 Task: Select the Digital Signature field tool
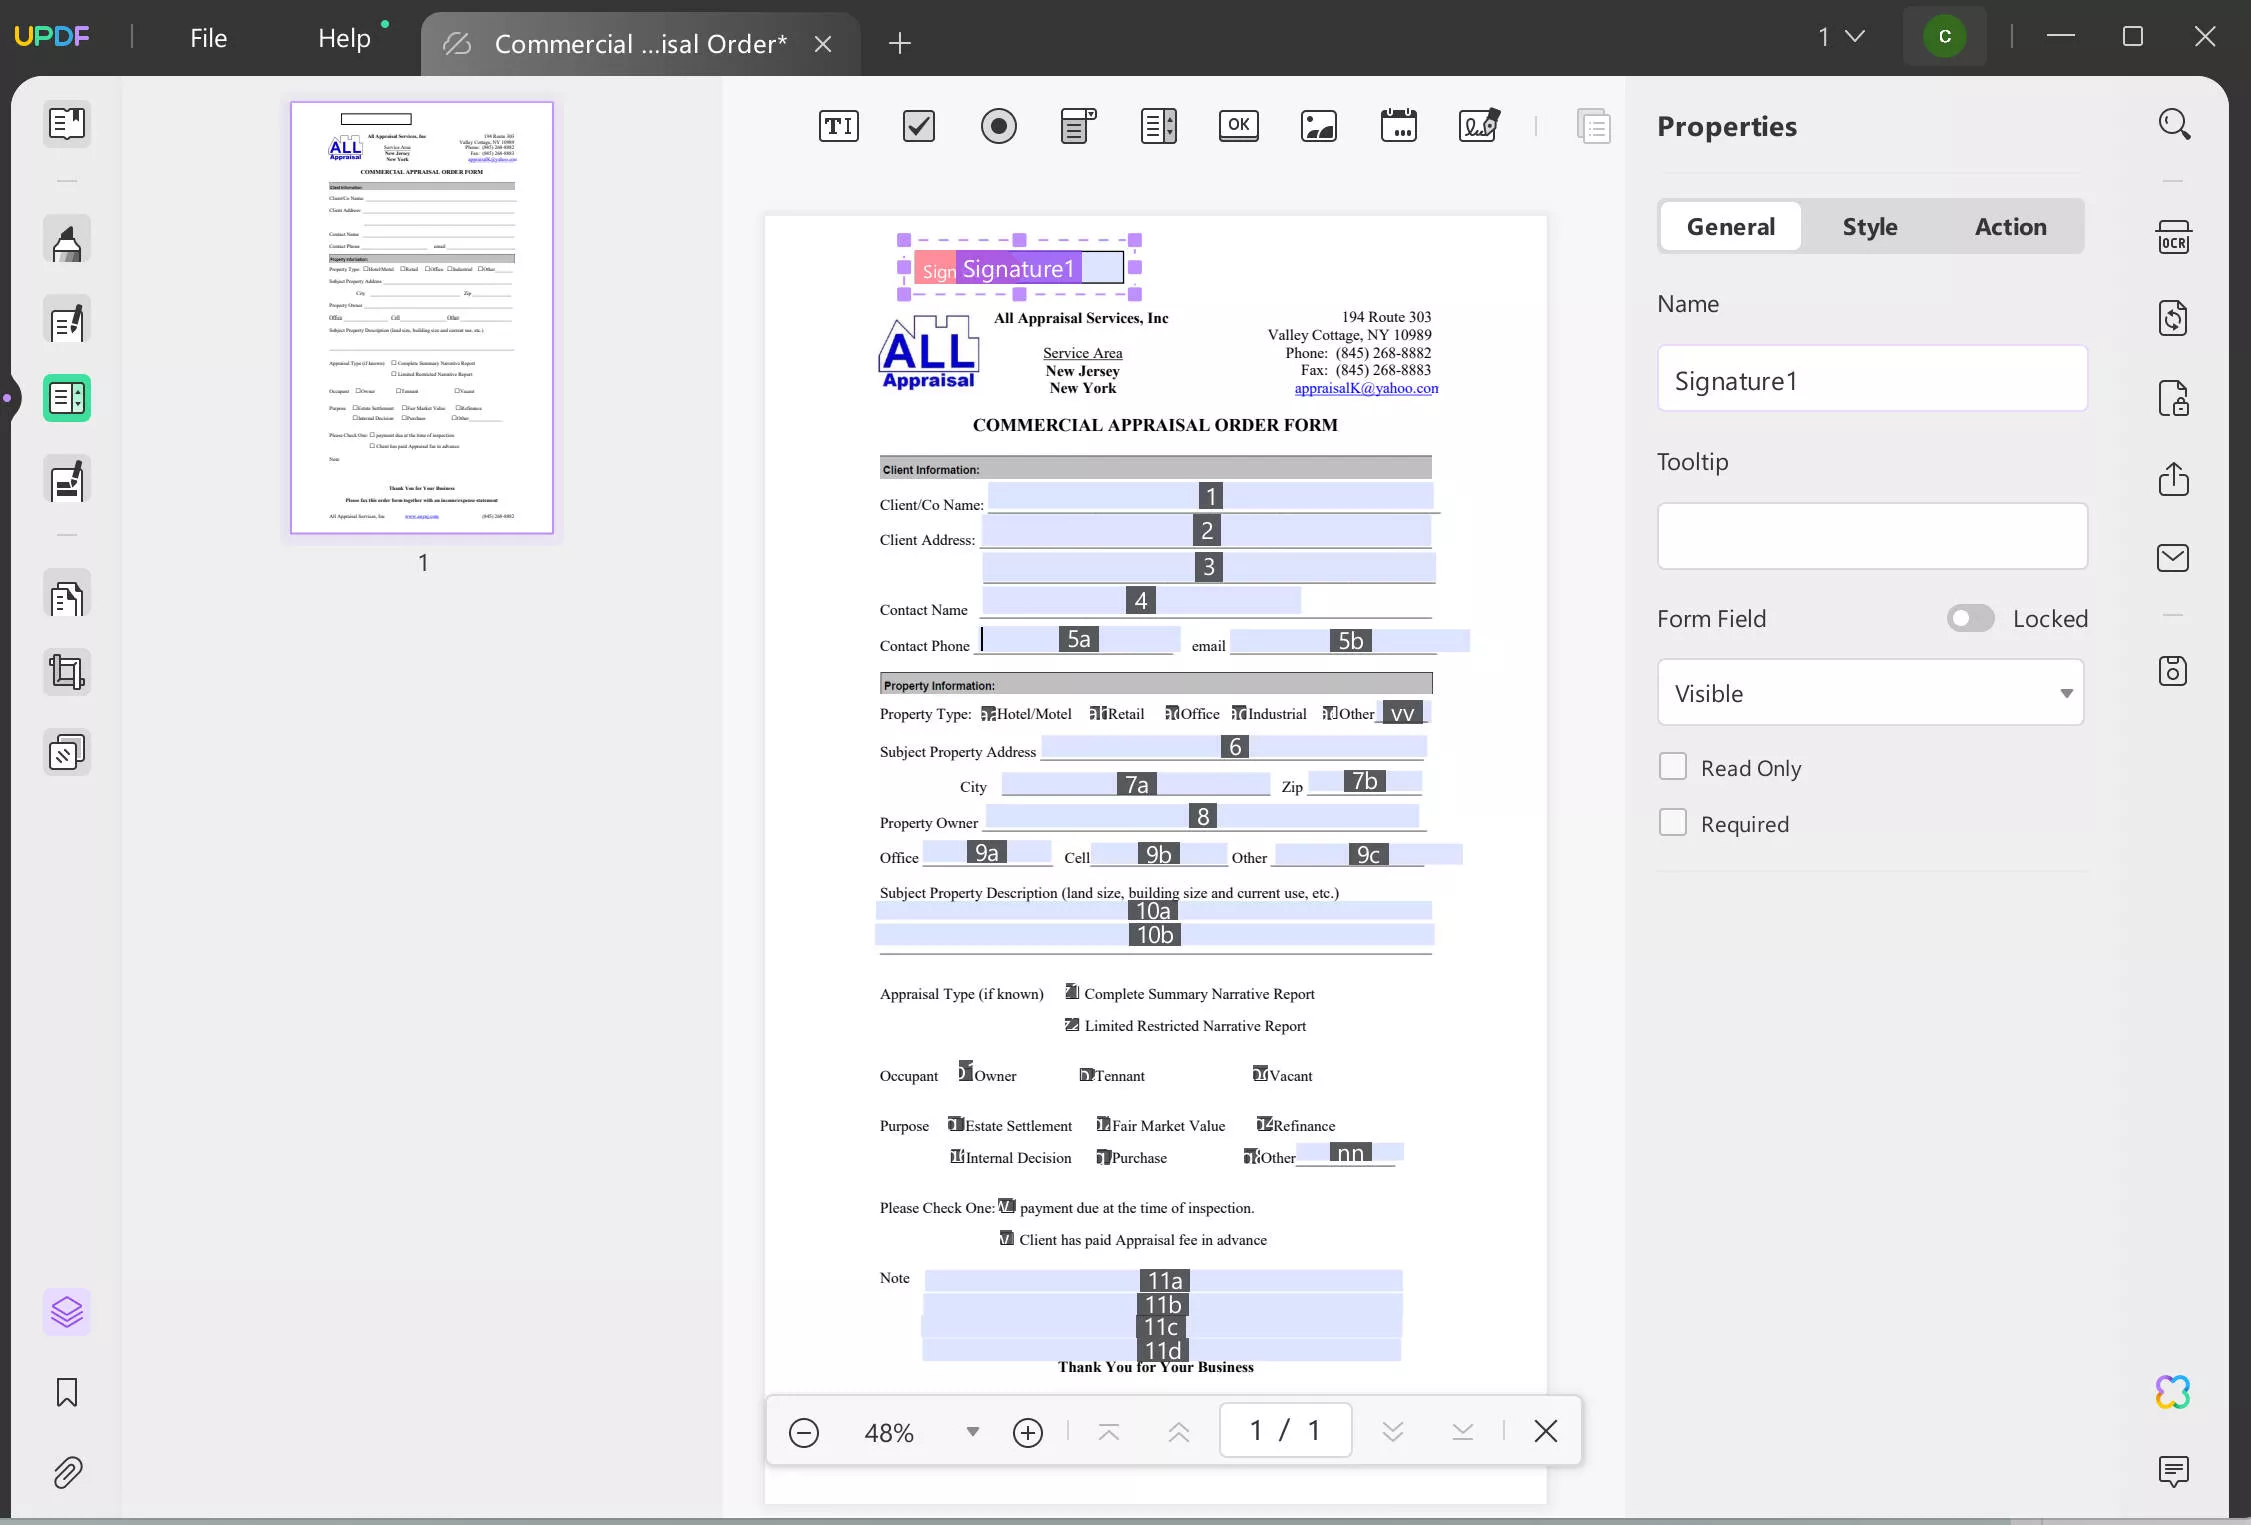pos(1478,126)
